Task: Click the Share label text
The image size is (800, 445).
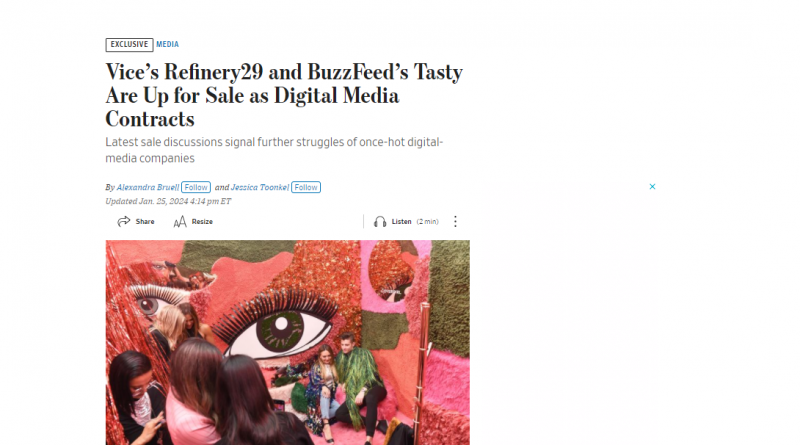Action: tap(145, 221)
